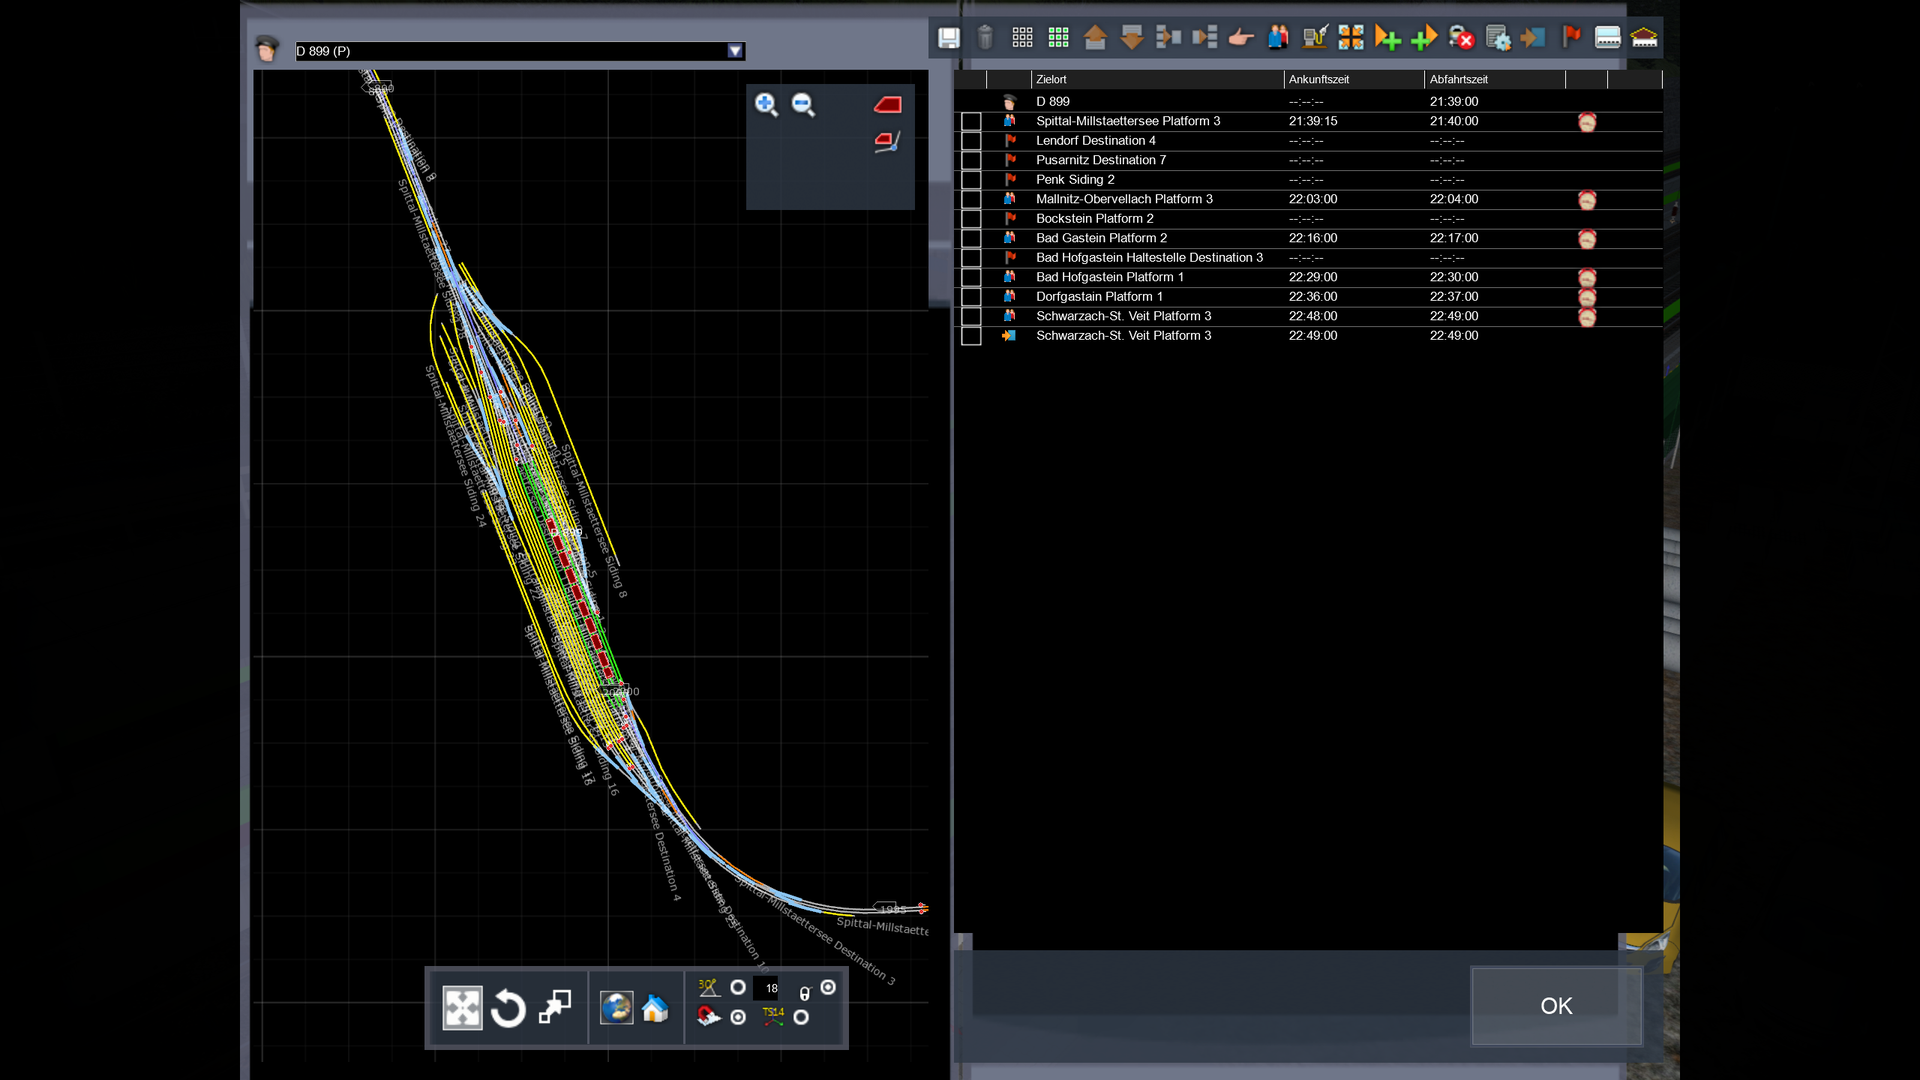Move instruction down with orange down arrow
This screenshot has width=1920, height=1080.
click(x=1132, y=38)
